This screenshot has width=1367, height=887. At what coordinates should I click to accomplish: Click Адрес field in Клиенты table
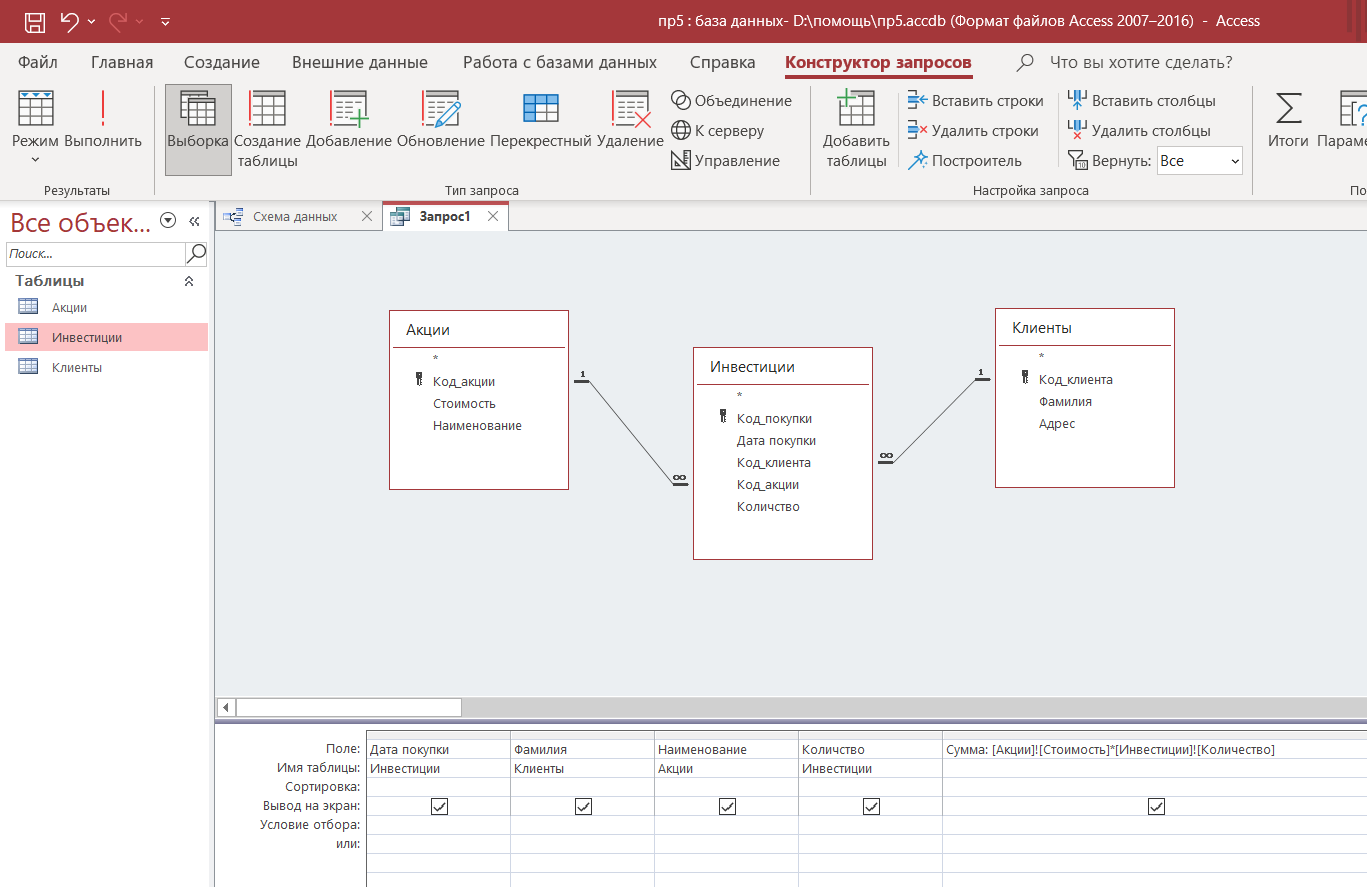coord(1057,424)
